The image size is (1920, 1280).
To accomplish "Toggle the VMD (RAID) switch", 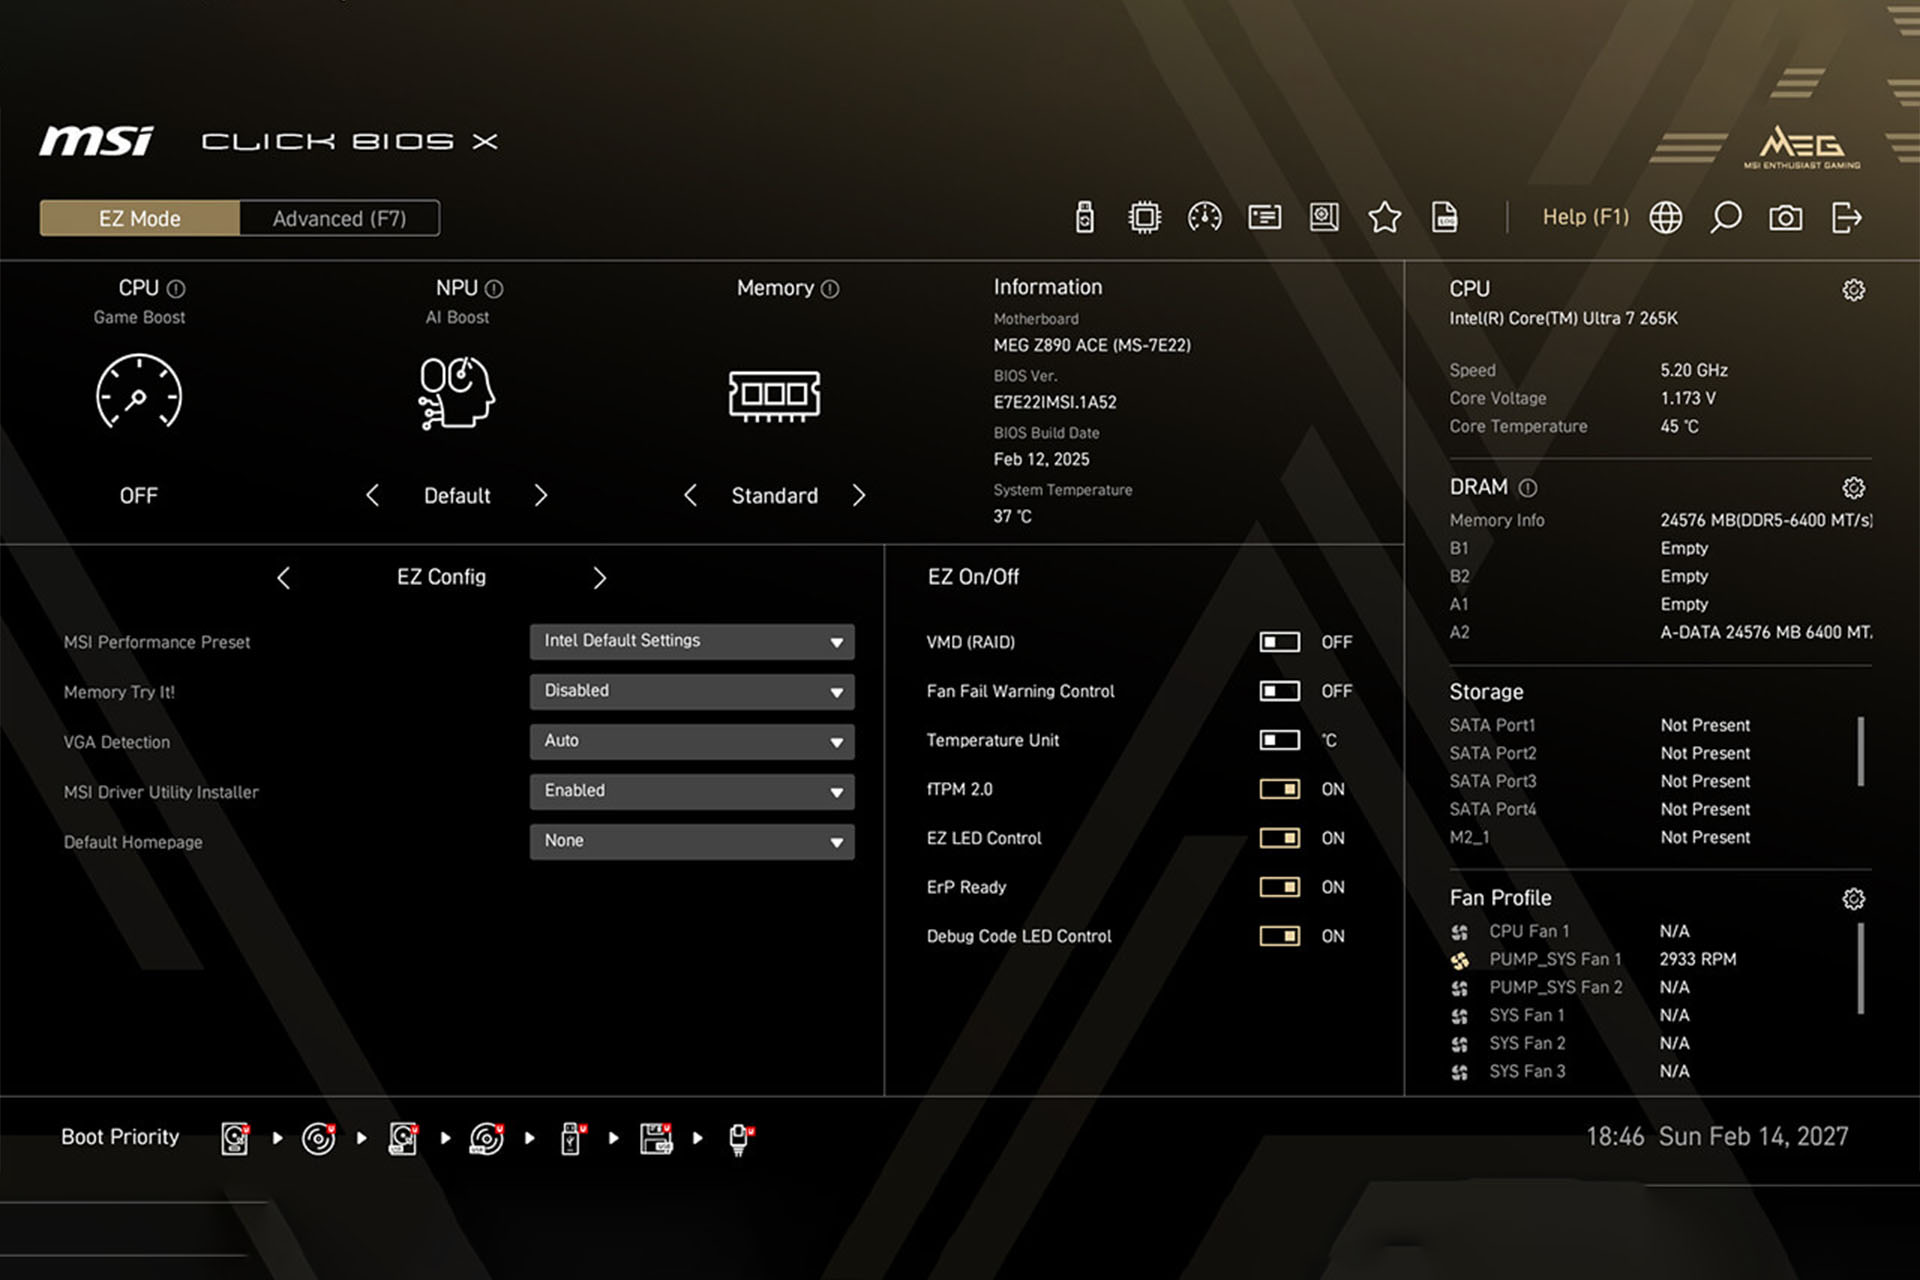I will click(1279, 642).
